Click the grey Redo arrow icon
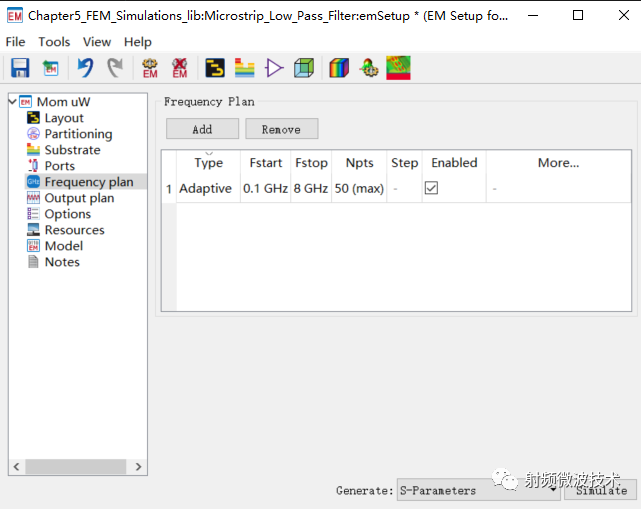This screenshot has width=641, height=509. point(115,67)
